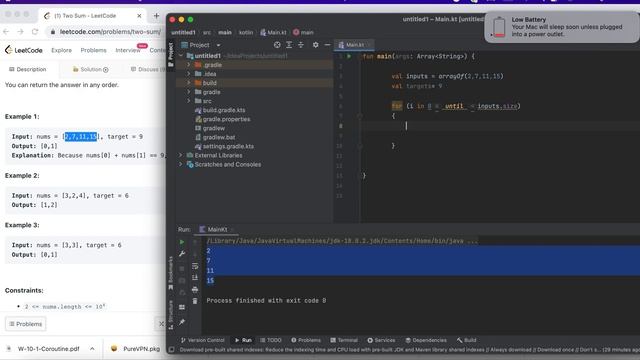Open run configuration wrench icon in Run panel
The width and height of the screenshot is (640, 360).
tap(182, 254)
